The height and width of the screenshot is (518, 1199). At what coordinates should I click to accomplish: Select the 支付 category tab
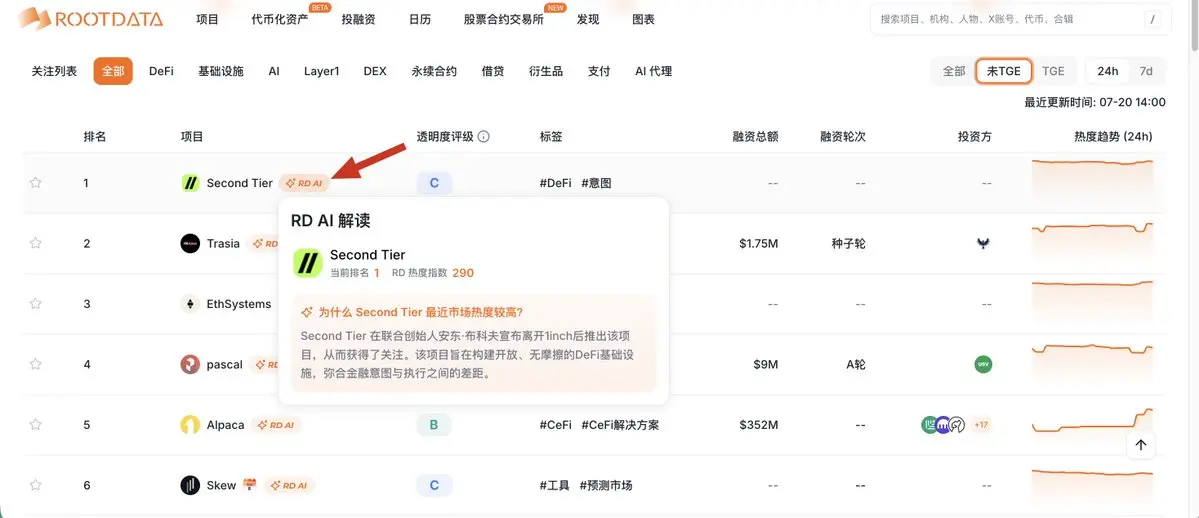tap(599, 71)
